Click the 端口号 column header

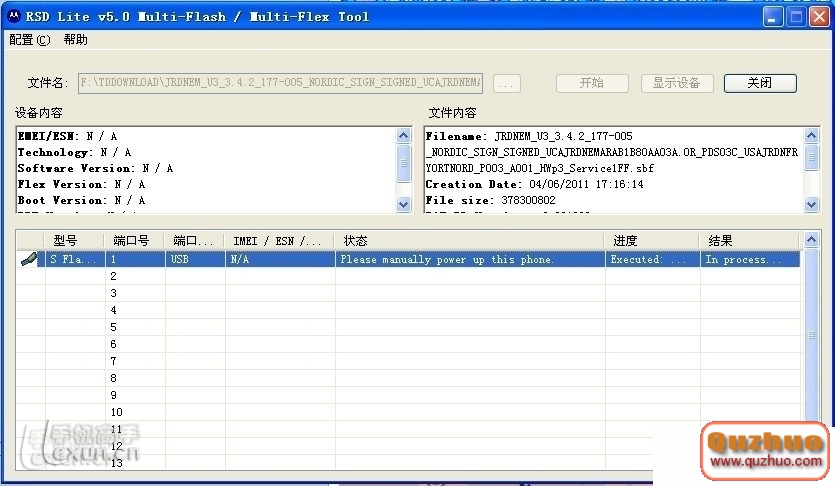(134, 241)
